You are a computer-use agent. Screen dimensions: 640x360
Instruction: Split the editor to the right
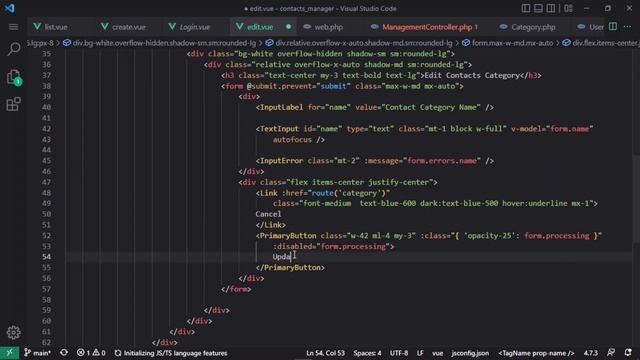point(613,27)
